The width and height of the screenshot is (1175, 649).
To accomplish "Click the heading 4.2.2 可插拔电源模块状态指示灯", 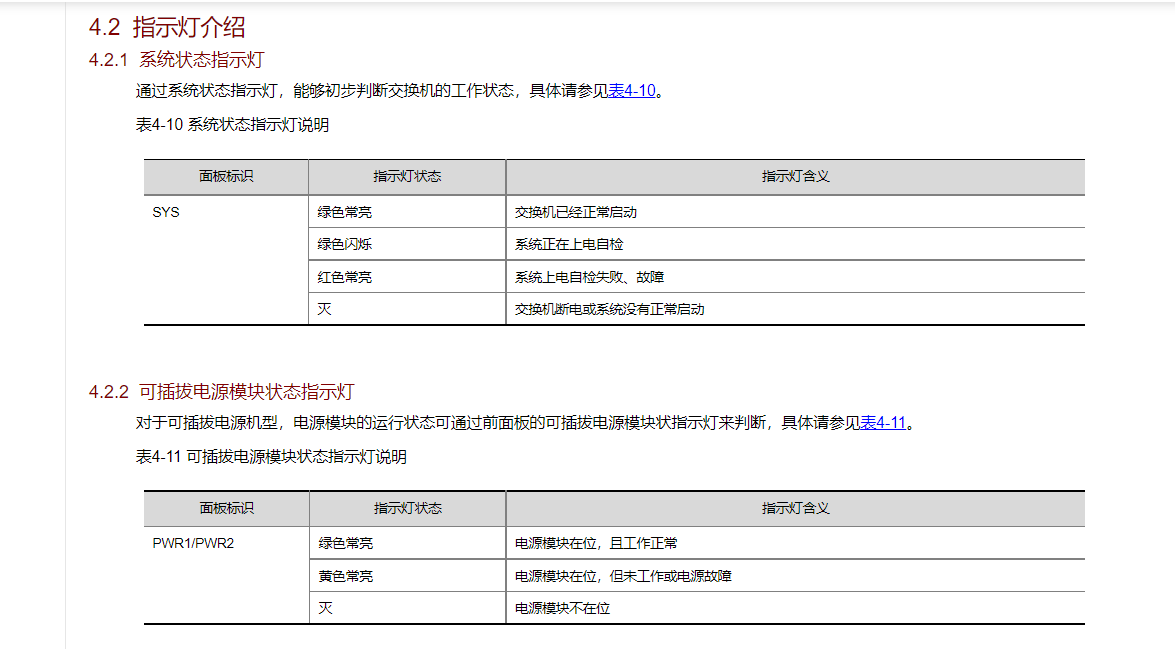I will (221, 392).
